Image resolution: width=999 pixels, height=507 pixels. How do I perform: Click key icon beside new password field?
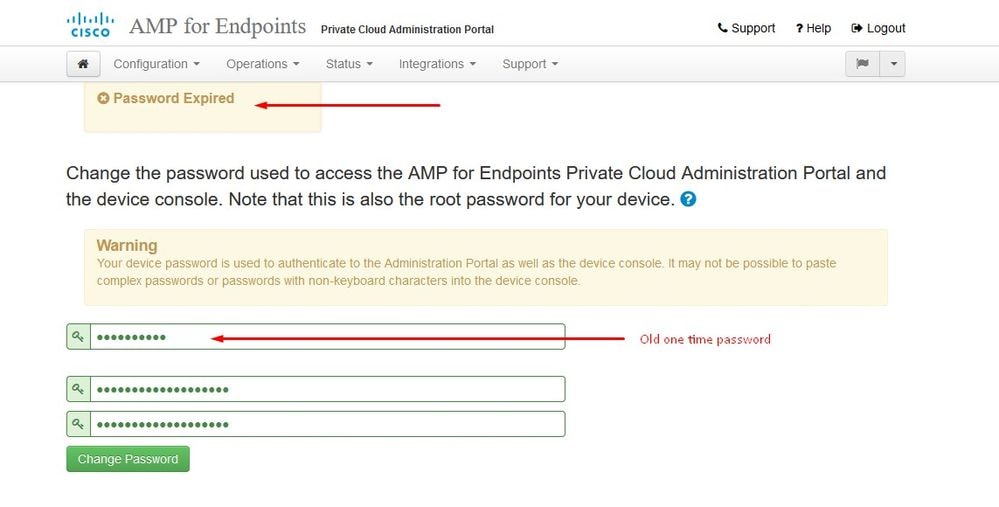[x=78, y=389]
